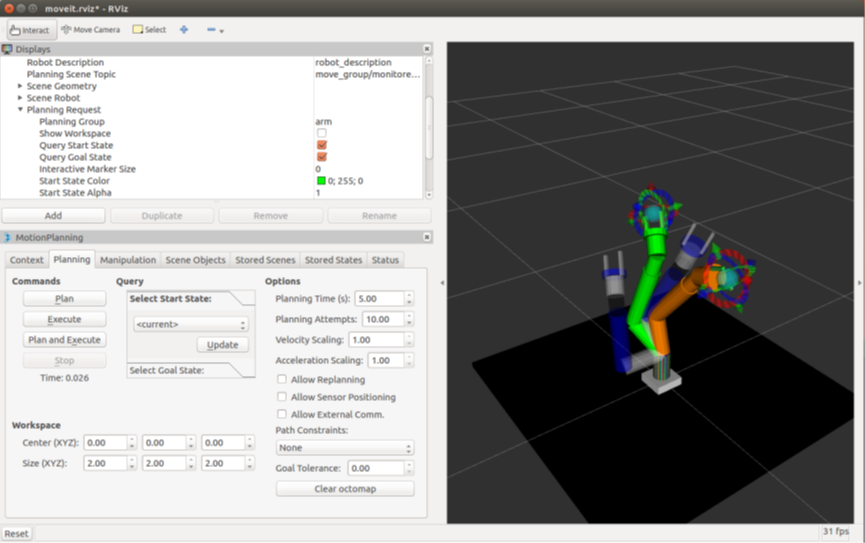Screen dimensions: 865x543
Task: Toggle the Allow Replanning checkbox
Action: coord(282,379)
